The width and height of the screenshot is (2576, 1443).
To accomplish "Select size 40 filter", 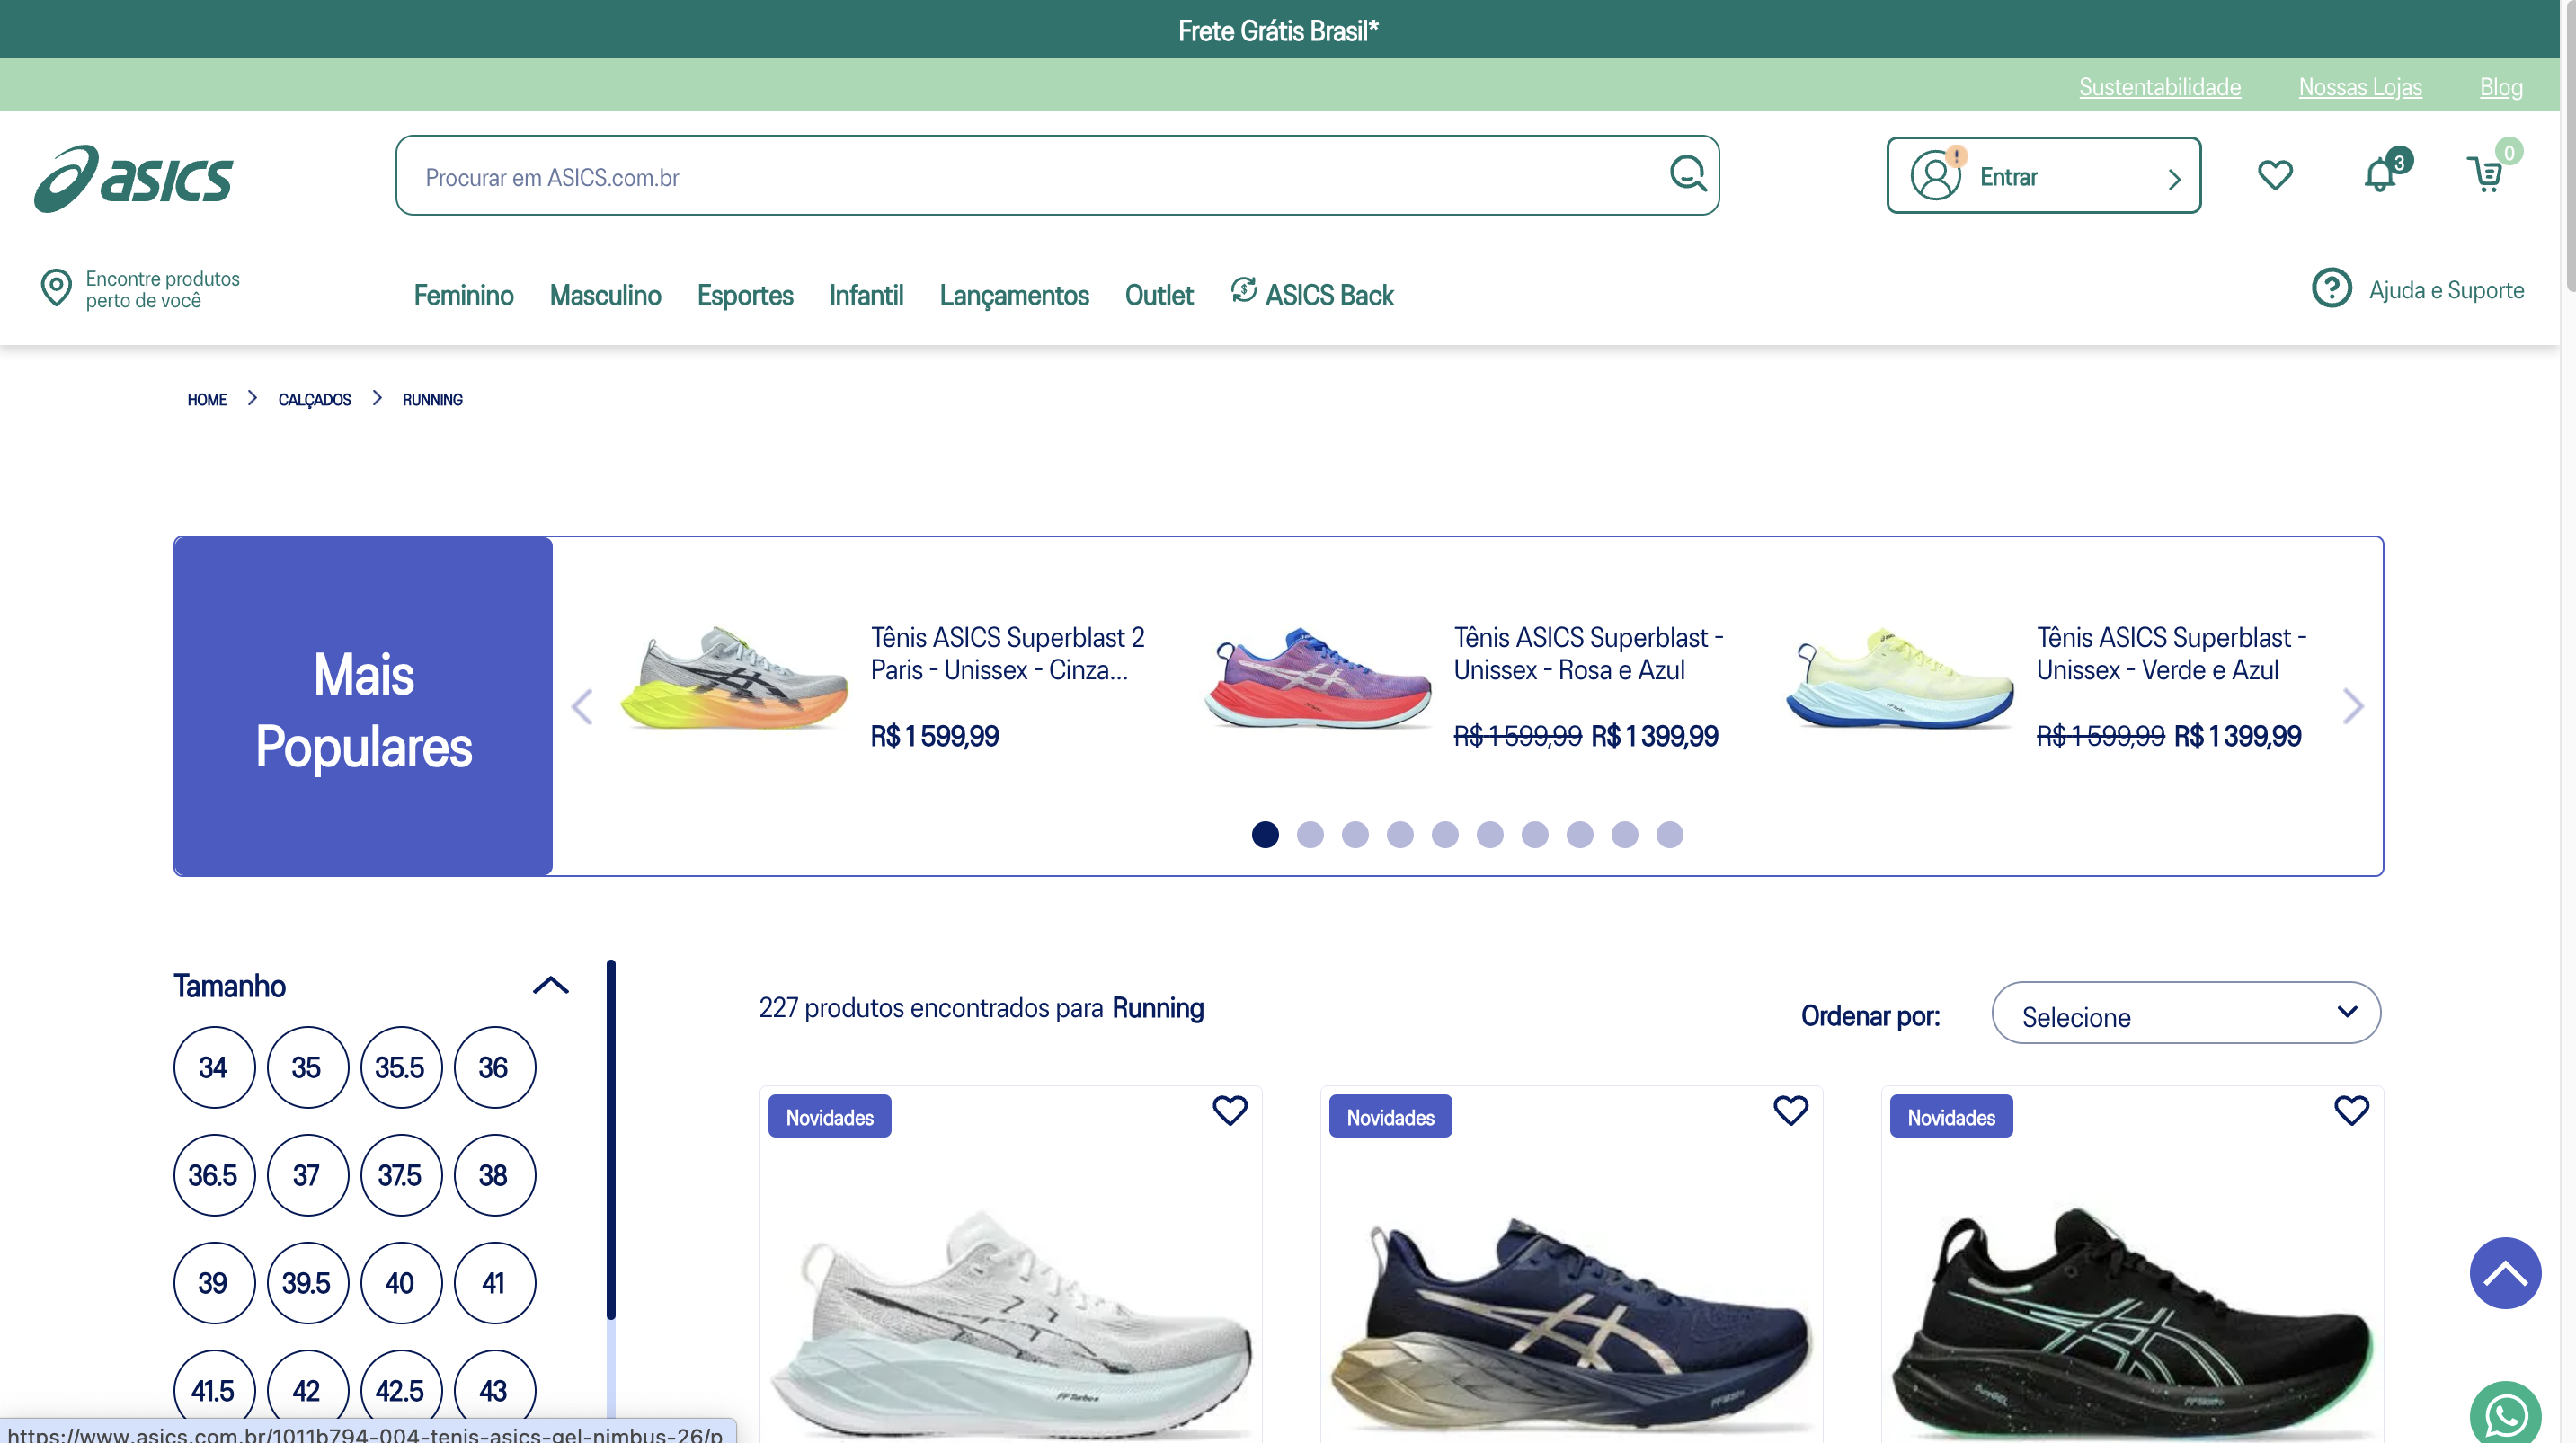I will pos(400,1283).
